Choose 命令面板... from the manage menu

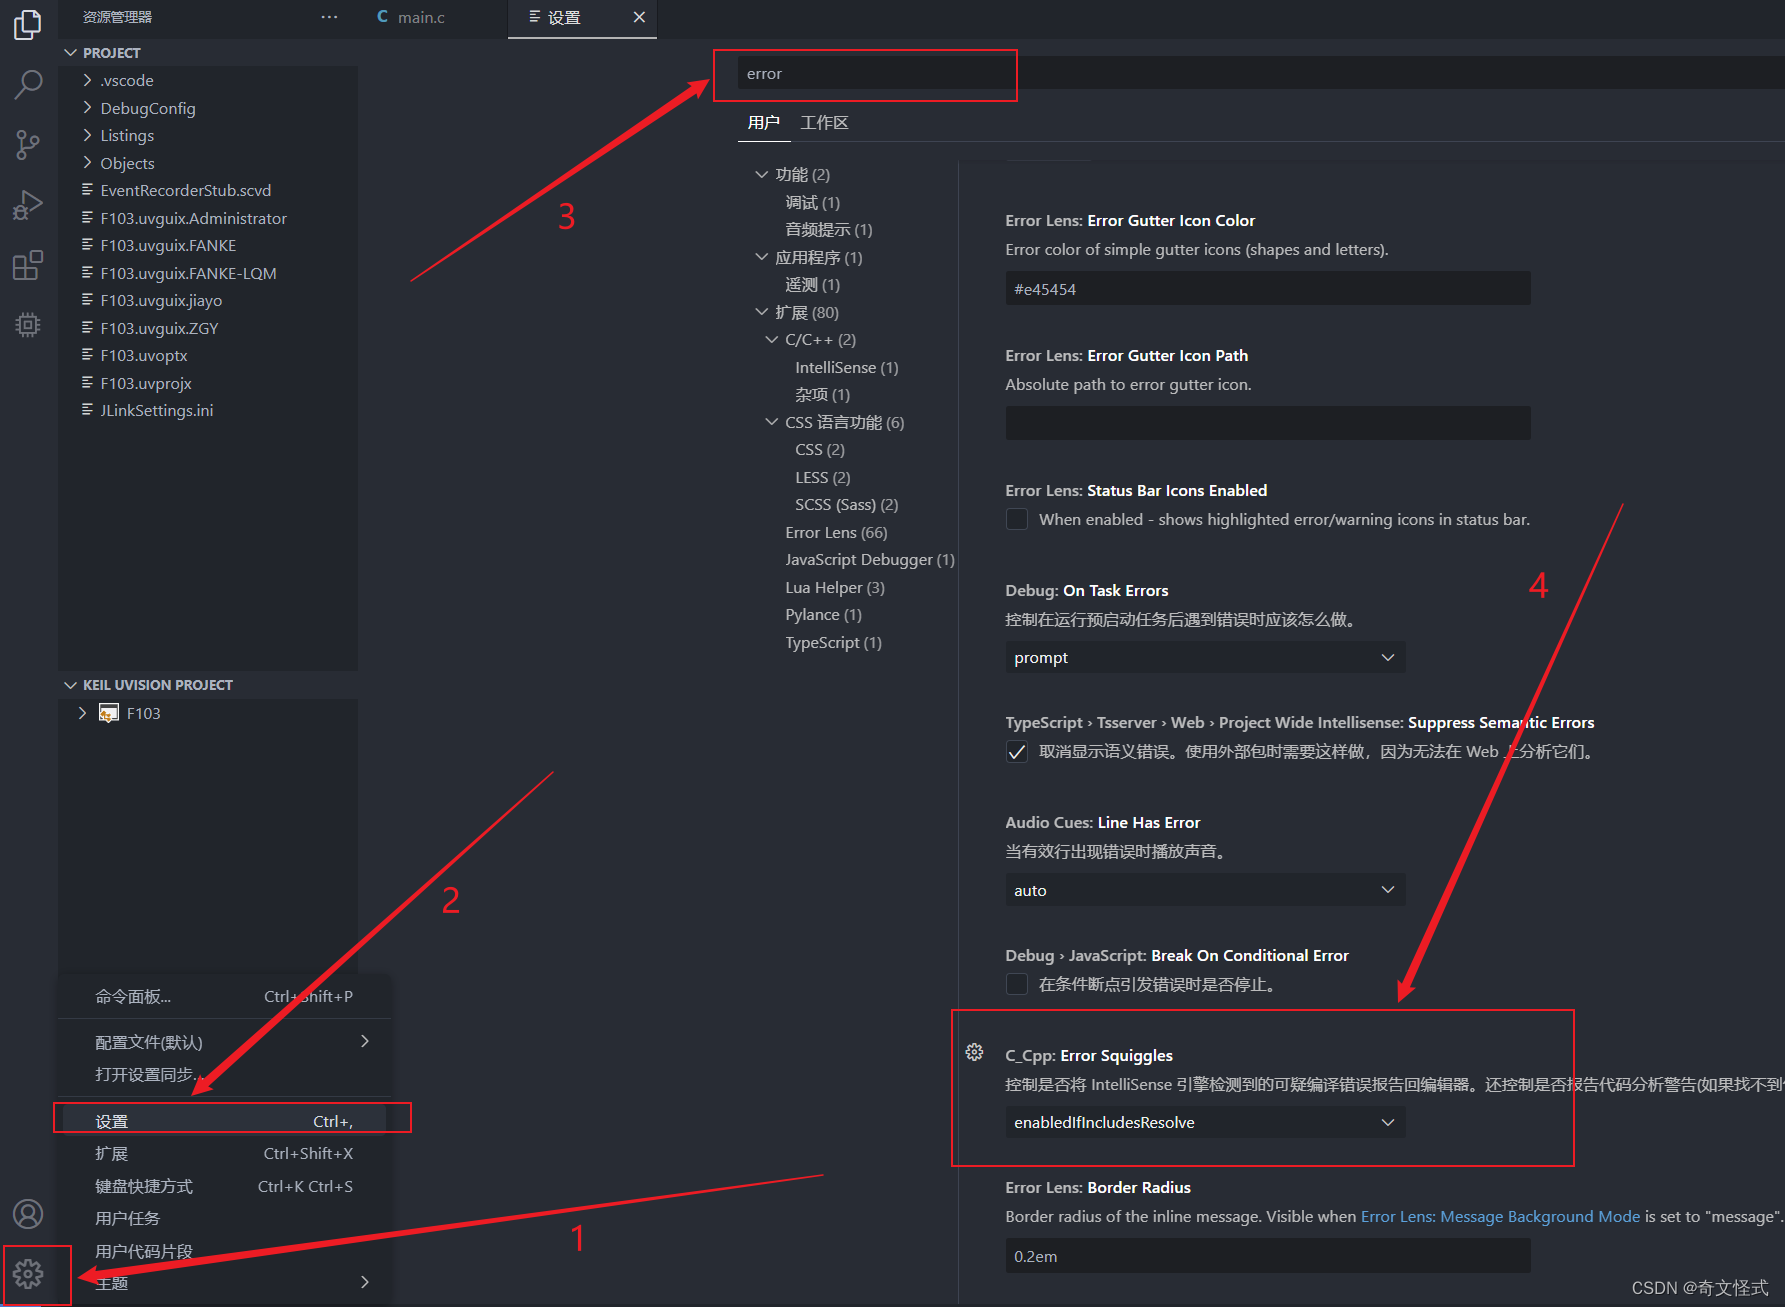pyautogui.click(x=224, y=996)
